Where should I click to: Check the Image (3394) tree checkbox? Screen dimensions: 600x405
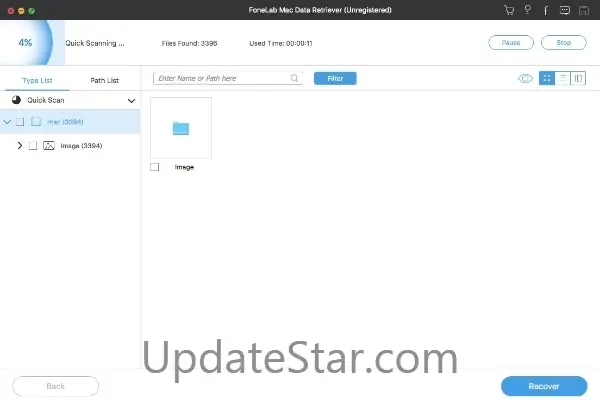coord(33,145)
